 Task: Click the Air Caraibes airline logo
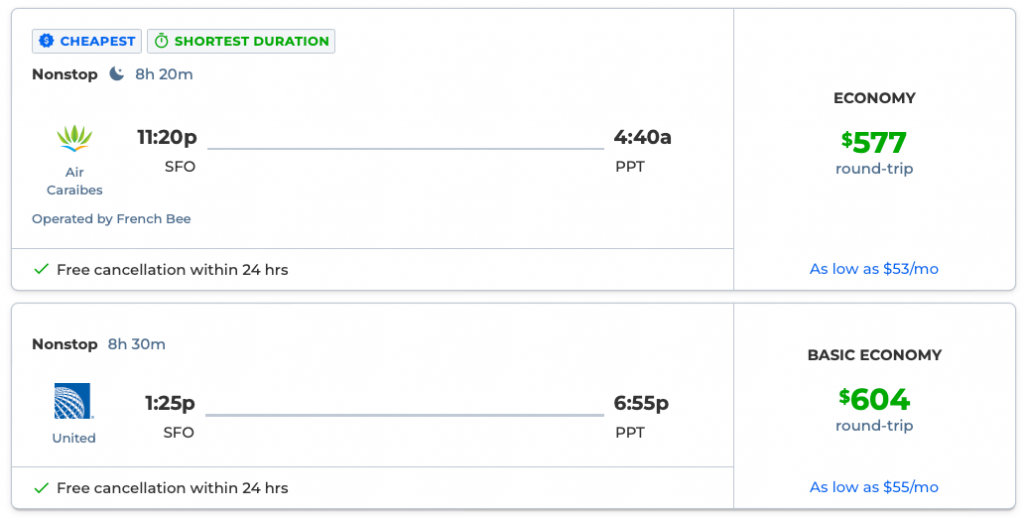pyautogui.click(x=75, y=139)
